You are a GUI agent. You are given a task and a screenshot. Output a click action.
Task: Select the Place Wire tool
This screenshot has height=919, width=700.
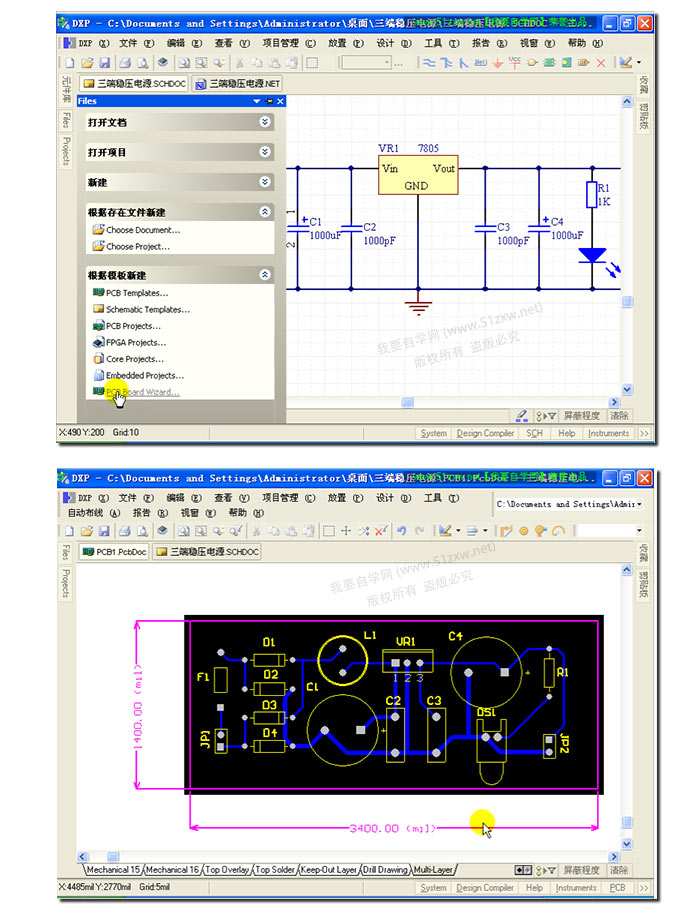[x=429, y=63]
